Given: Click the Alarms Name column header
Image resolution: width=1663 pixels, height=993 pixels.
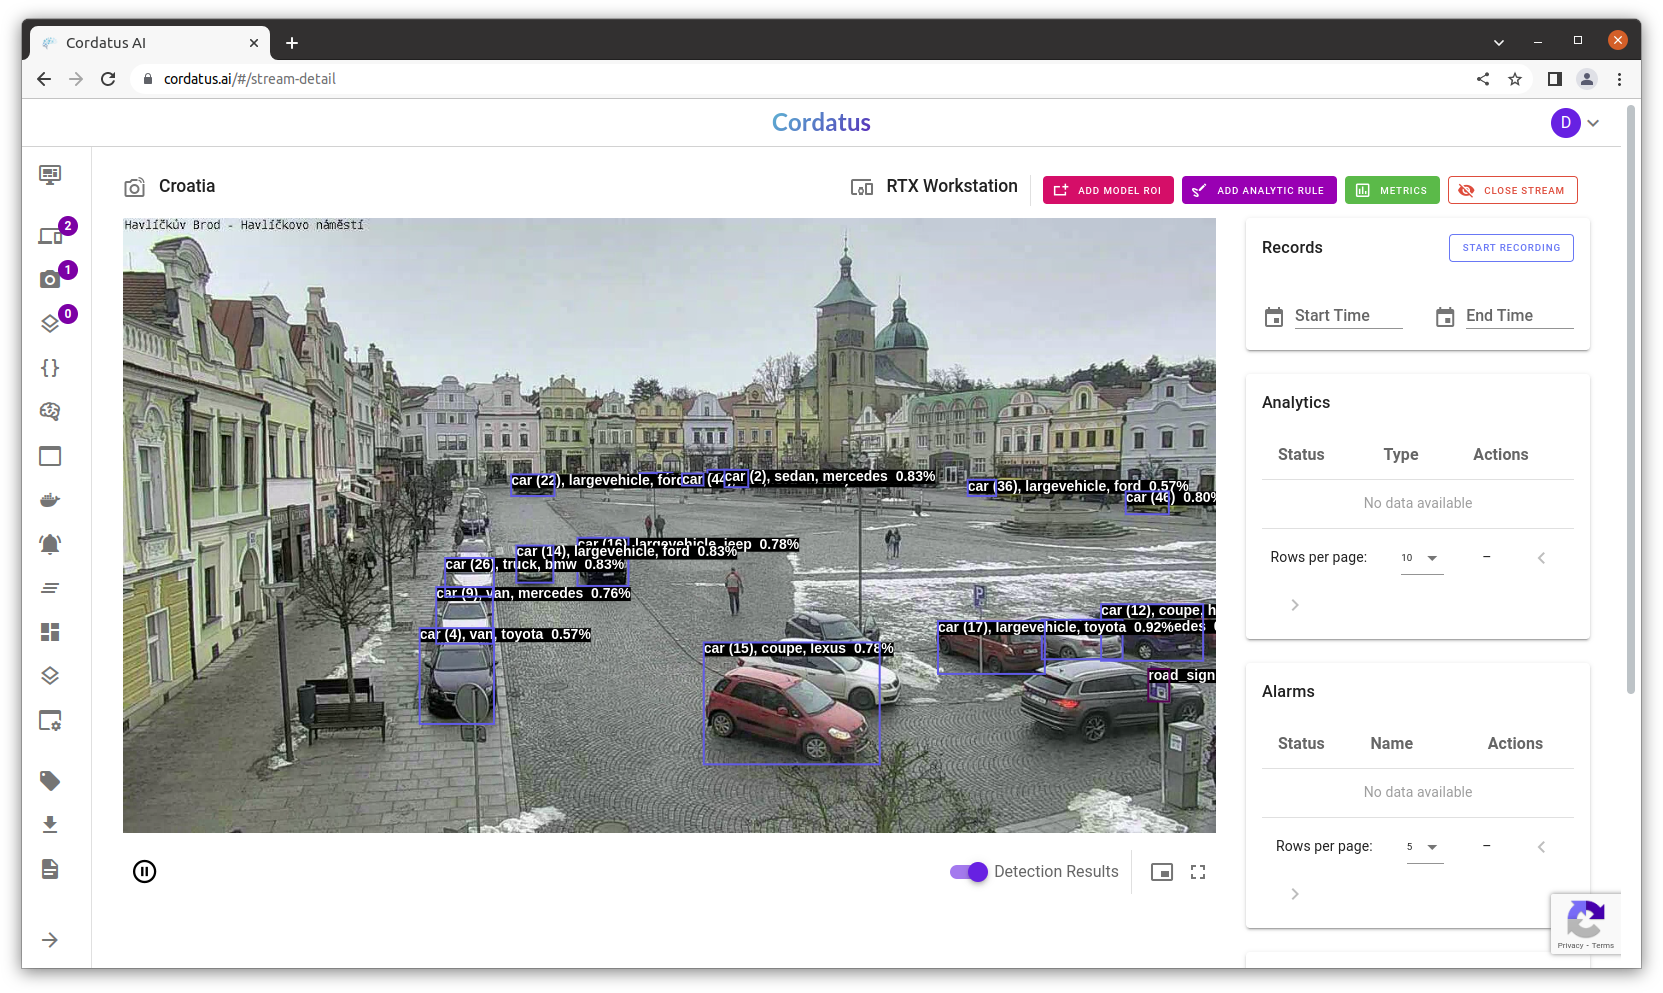Looking at the screenshot, I should tap(1391, 744).
